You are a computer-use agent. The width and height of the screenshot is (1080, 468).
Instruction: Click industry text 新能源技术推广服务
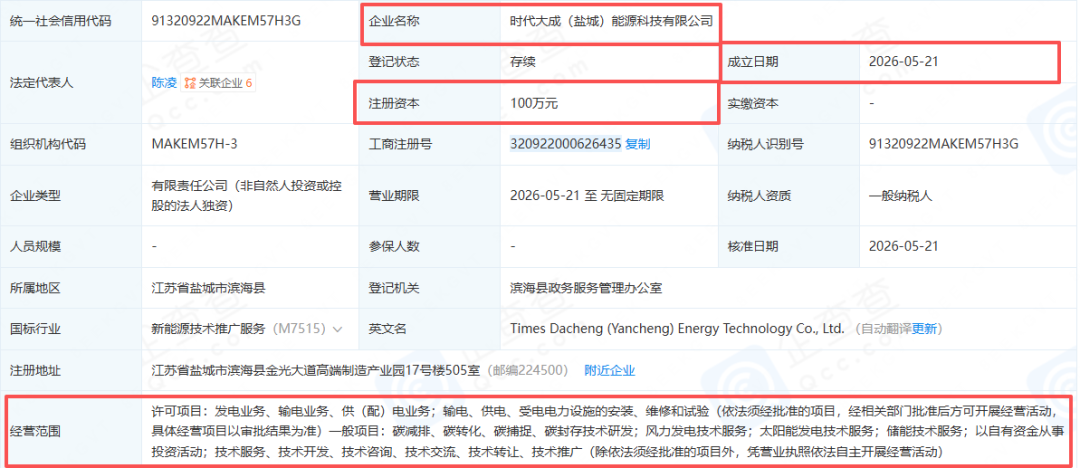[x=208, y=329]
